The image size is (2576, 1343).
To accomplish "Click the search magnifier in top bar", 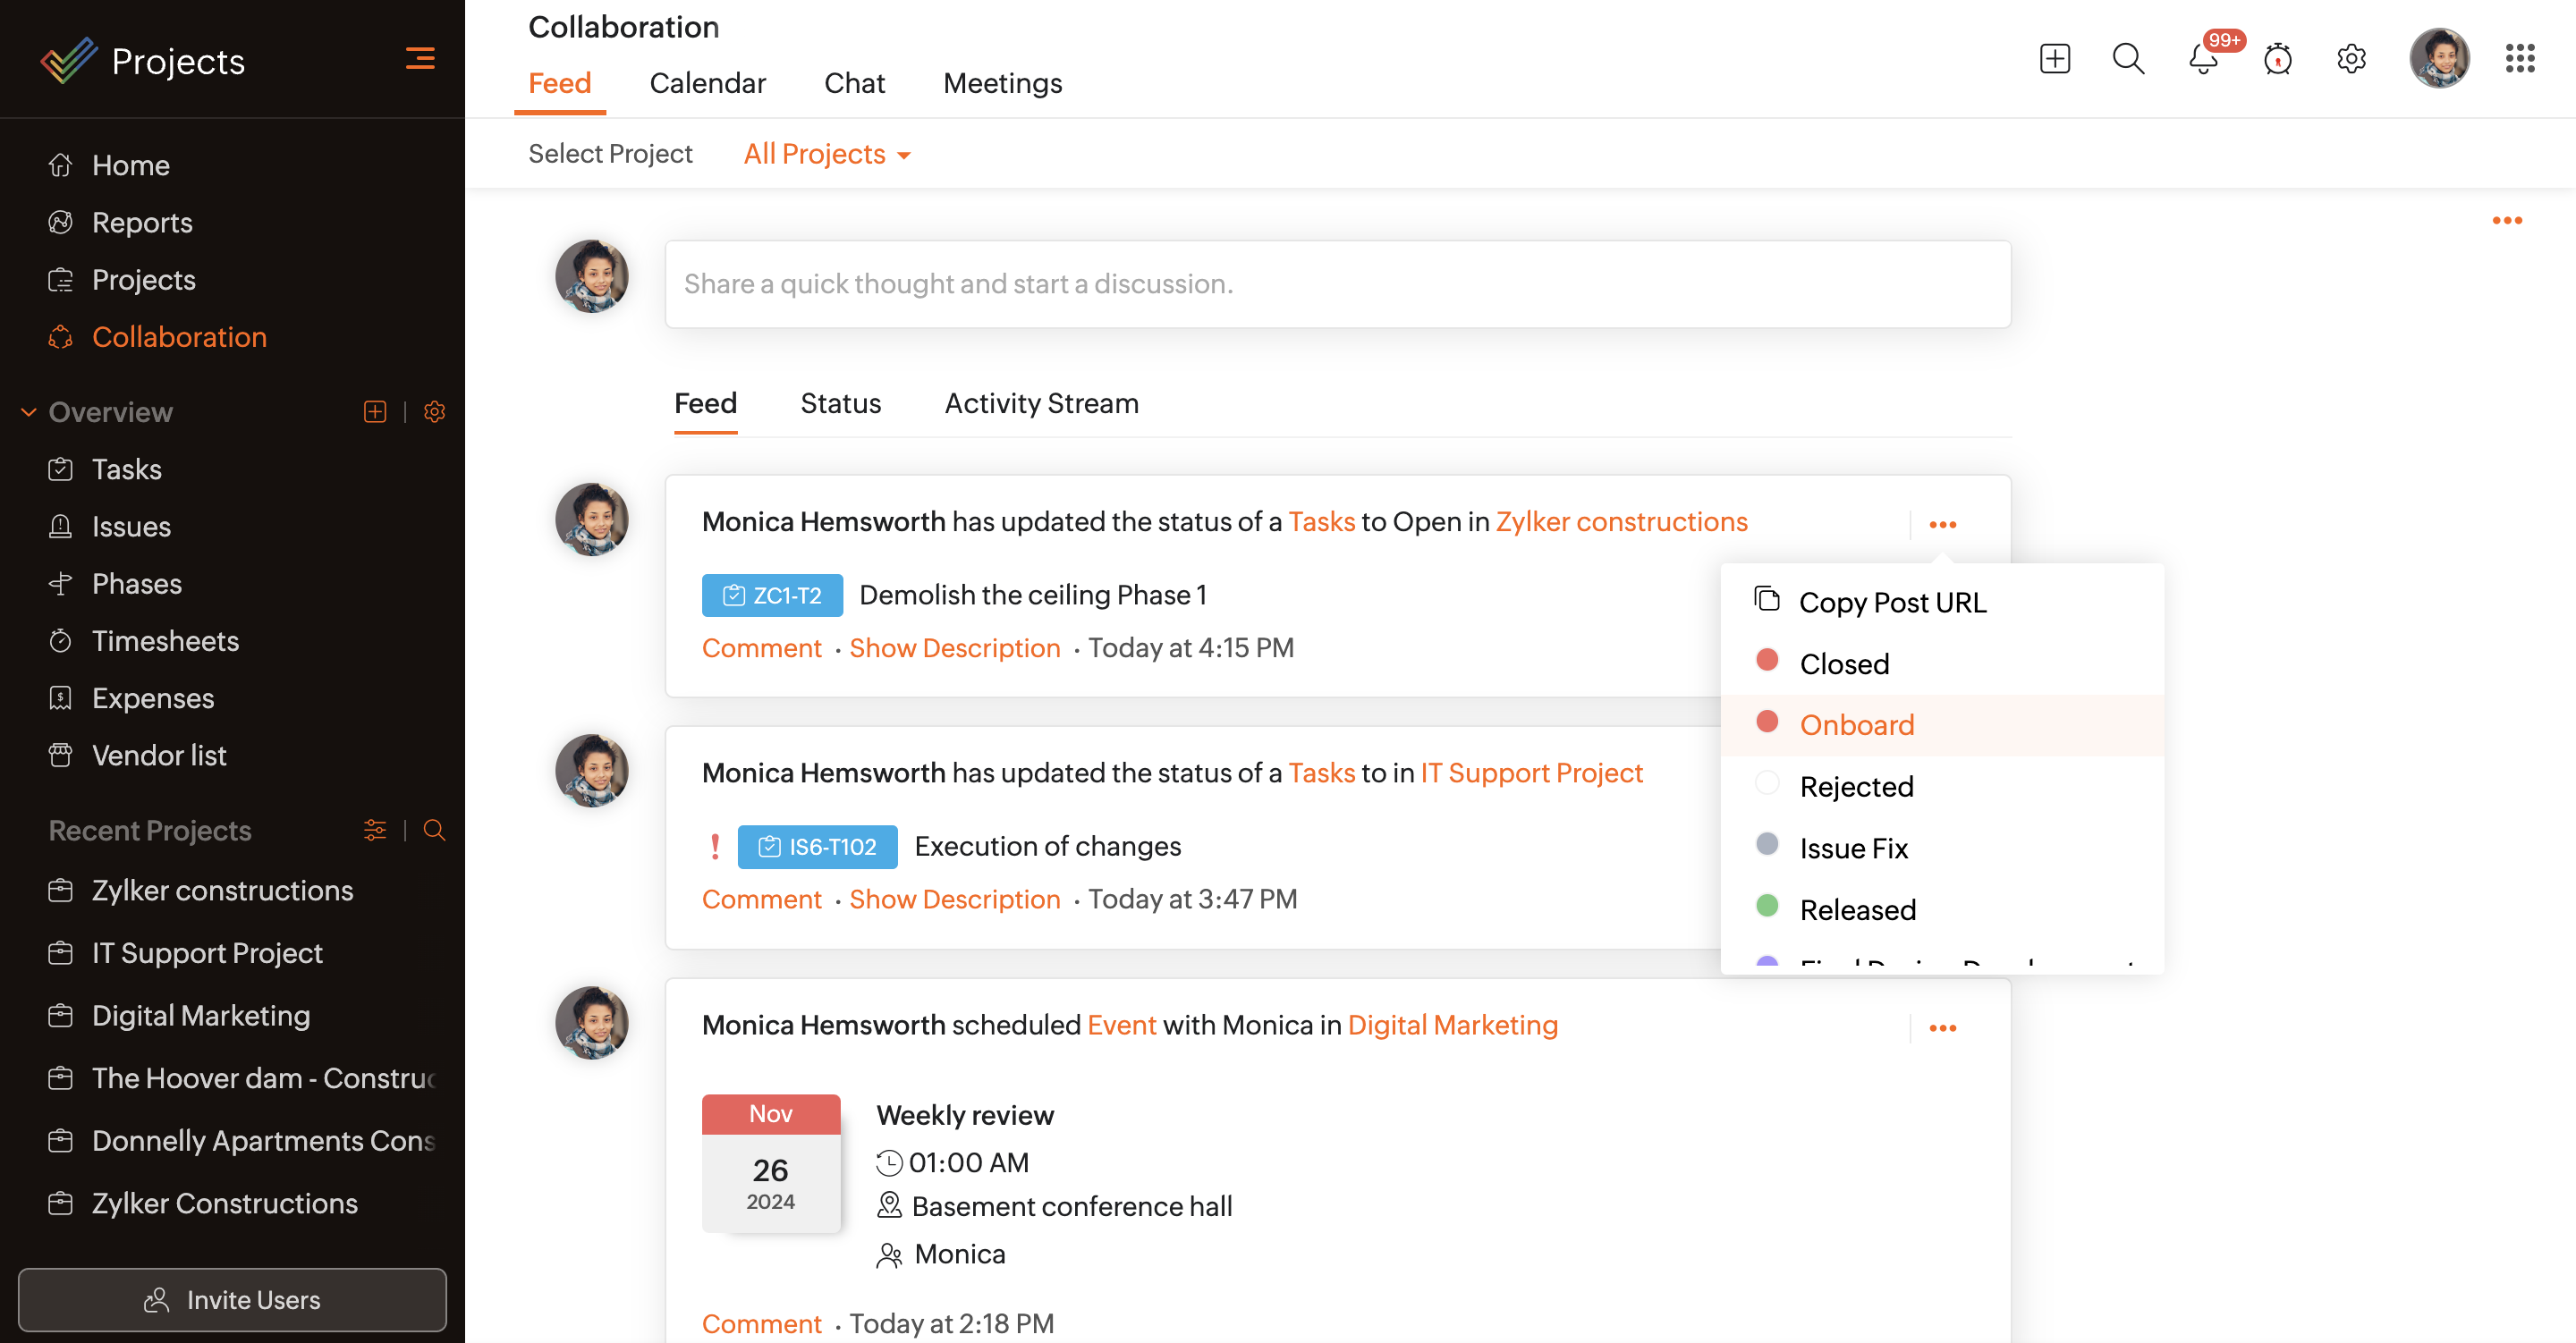I will coord(2127,59).
